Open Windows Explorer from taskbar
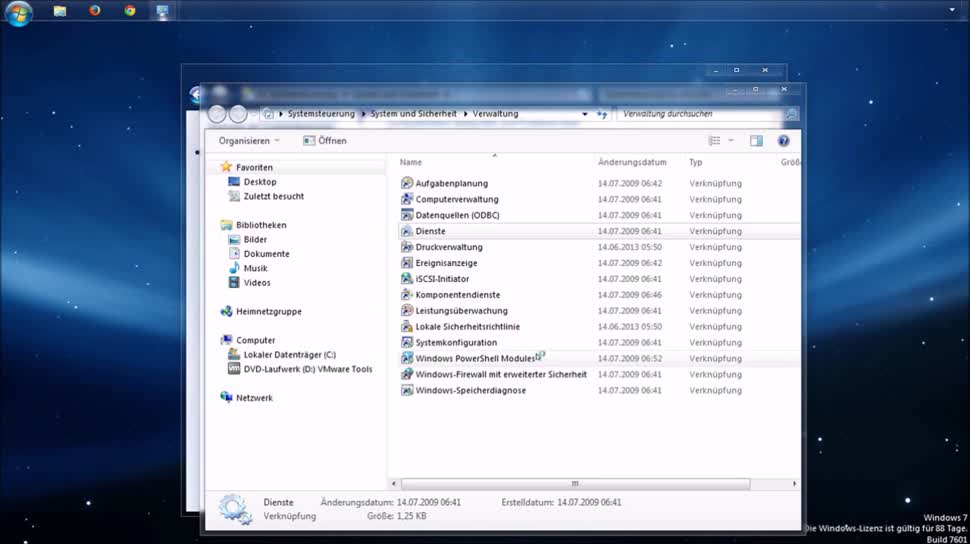Image resolution: width=970 pixels, height=544 pixels. click(x=60, y=11)
